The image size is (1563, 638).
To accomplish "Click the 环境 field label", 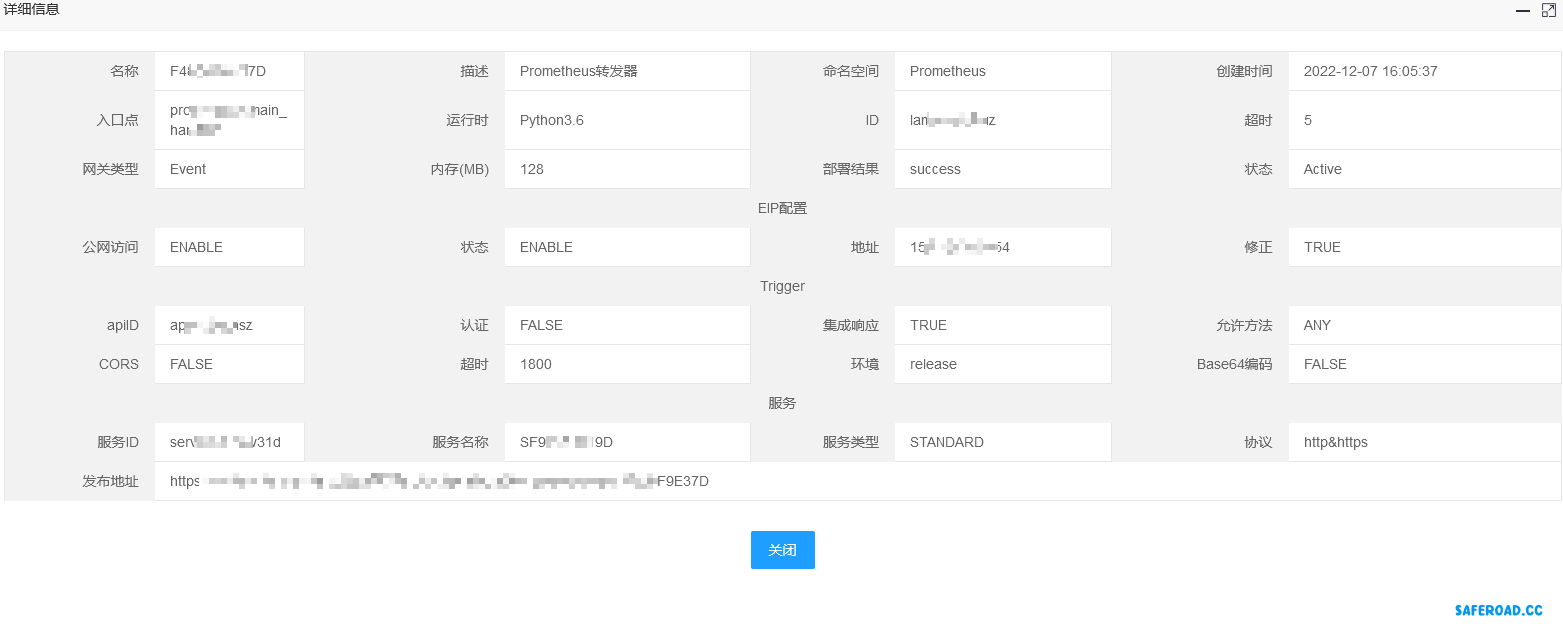I will (865, 364).
